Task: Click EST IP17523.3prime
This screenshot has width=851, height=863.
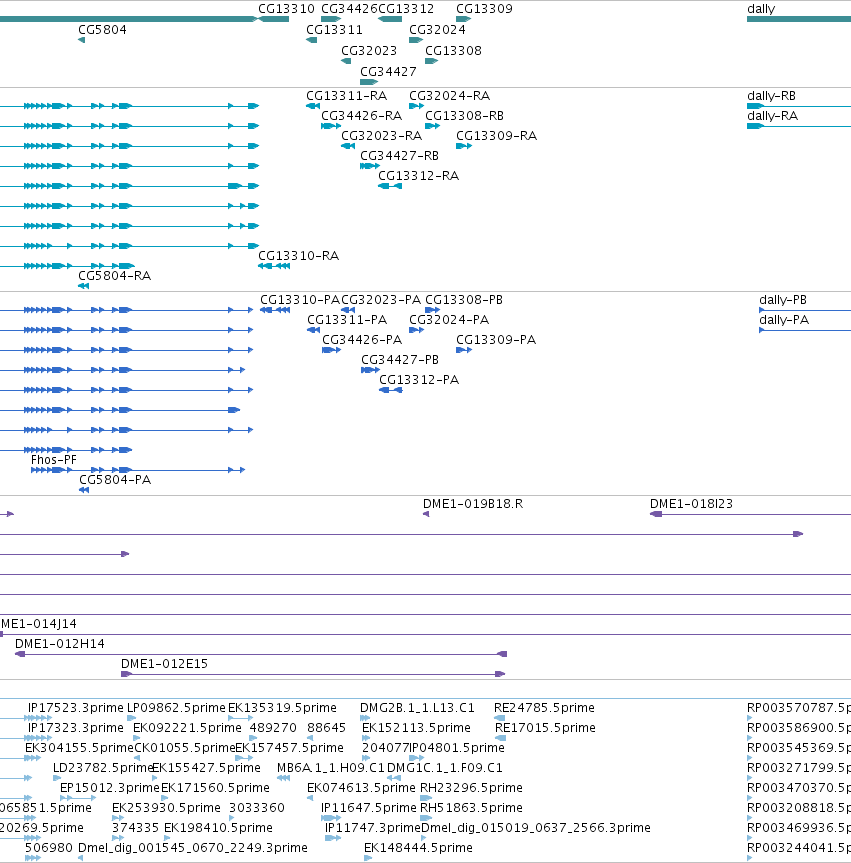Action: point(75,708)
